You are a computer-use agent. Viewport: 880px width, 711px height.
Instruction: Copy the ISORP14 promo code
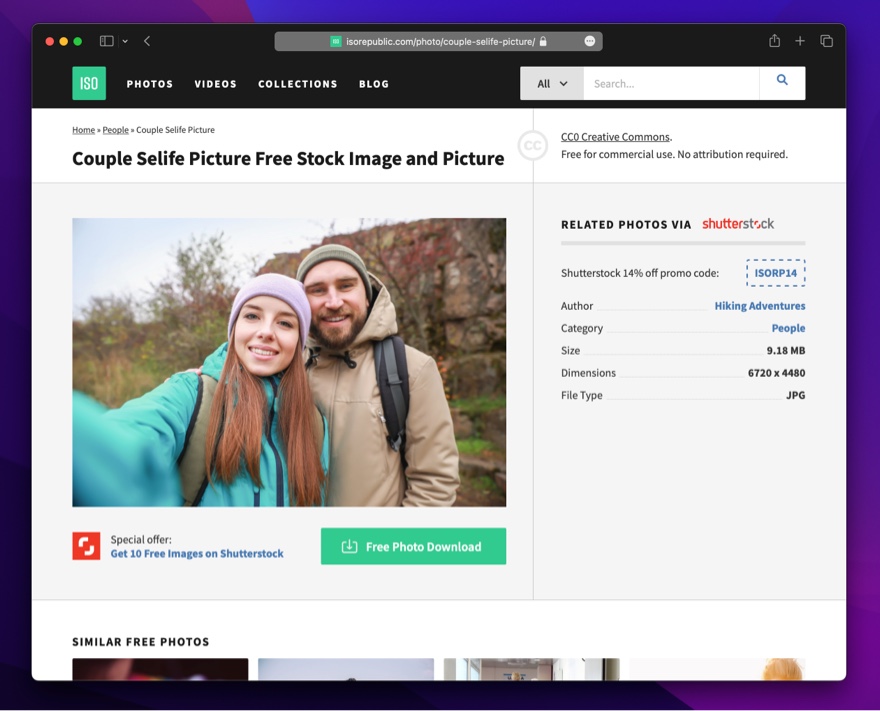775,273
